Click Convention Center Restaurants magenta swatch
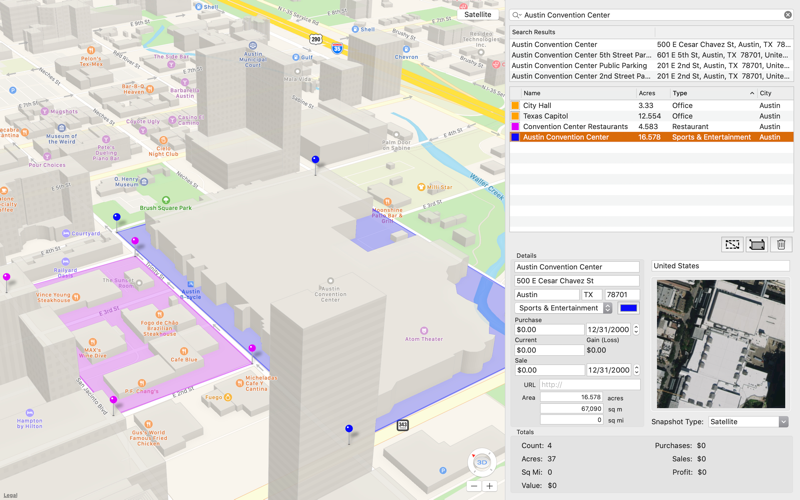This screenshot has width=800, height=500. (x=515, y=127)
